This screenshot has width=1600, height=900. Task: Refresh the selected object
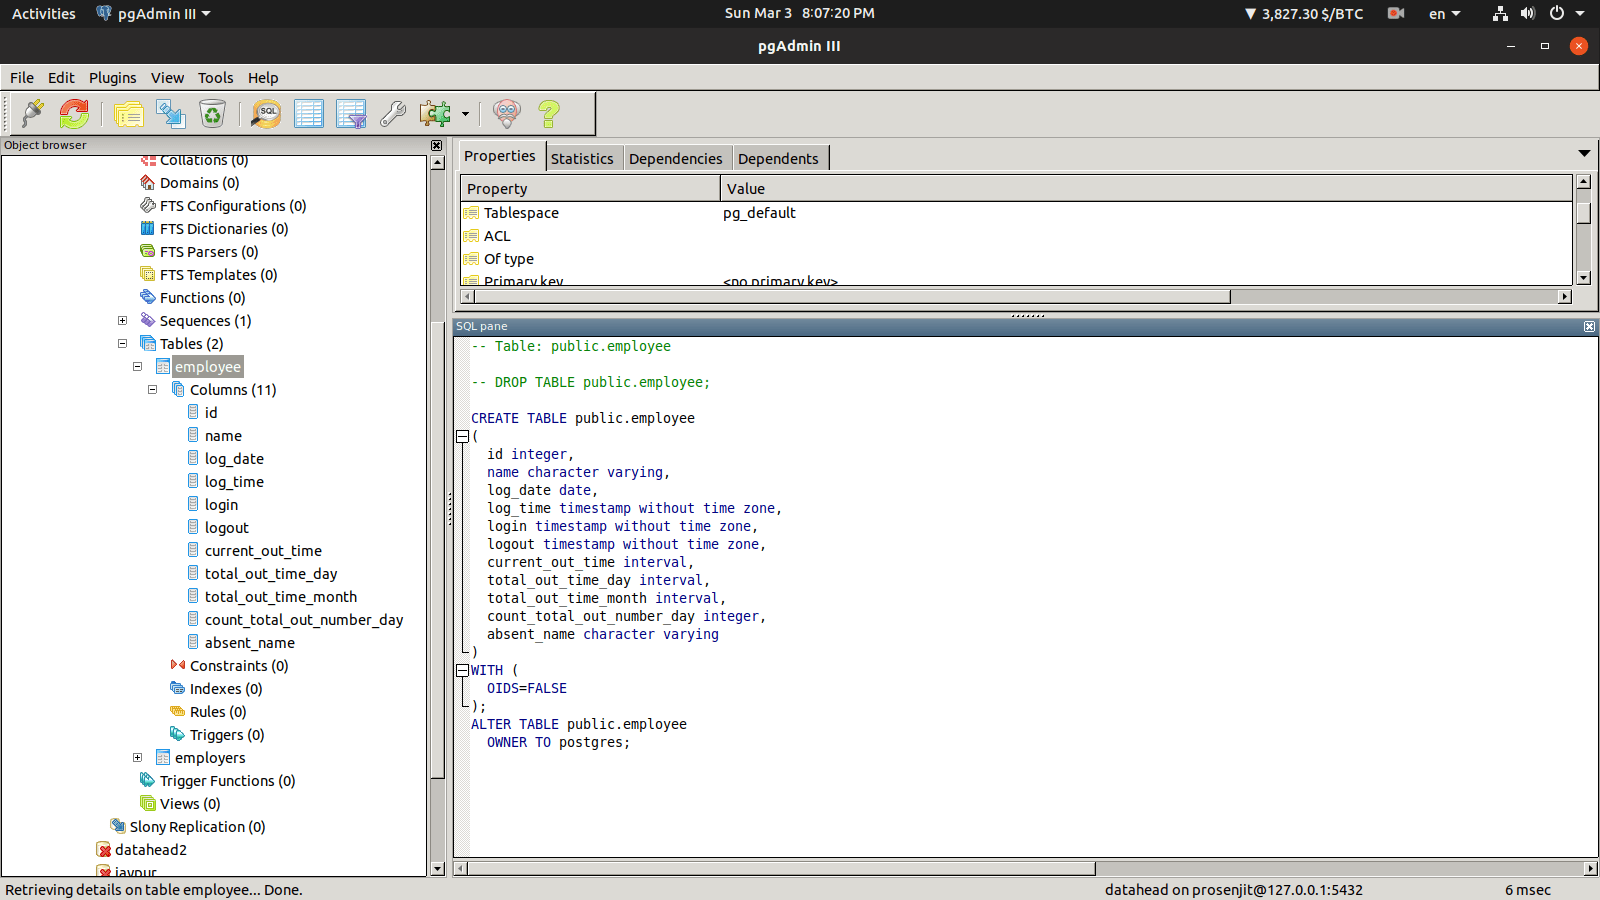click(x=74, y=114)
